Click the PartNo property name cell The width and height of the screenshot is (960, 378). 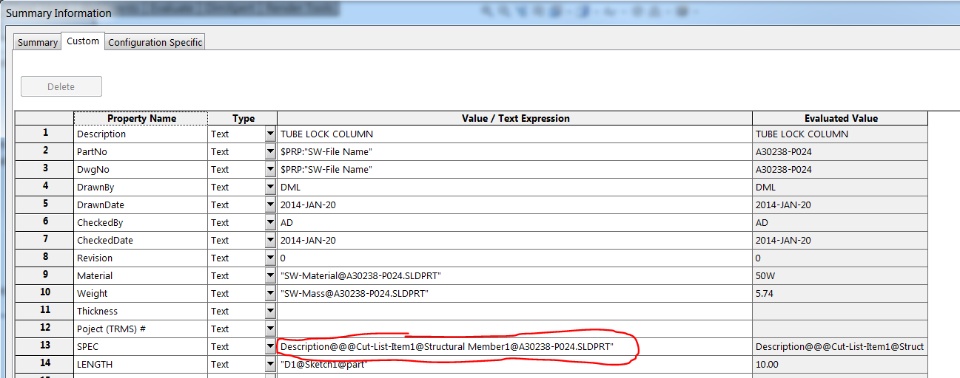pos(141,151)
